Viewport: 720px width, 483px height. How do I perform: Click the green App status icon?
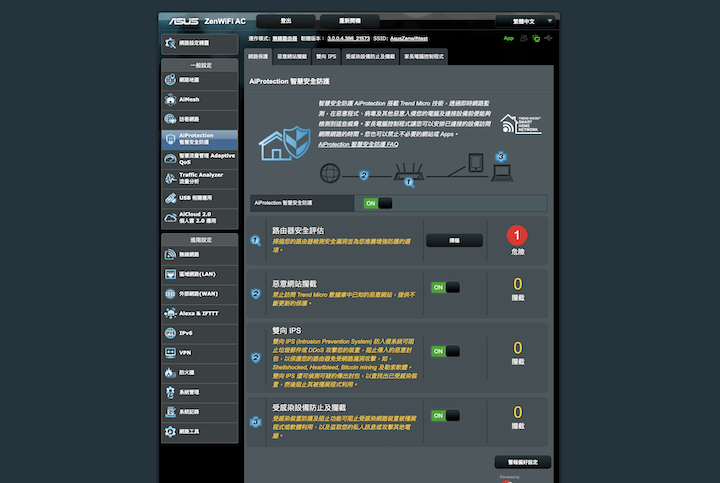[x=508, y=39]
